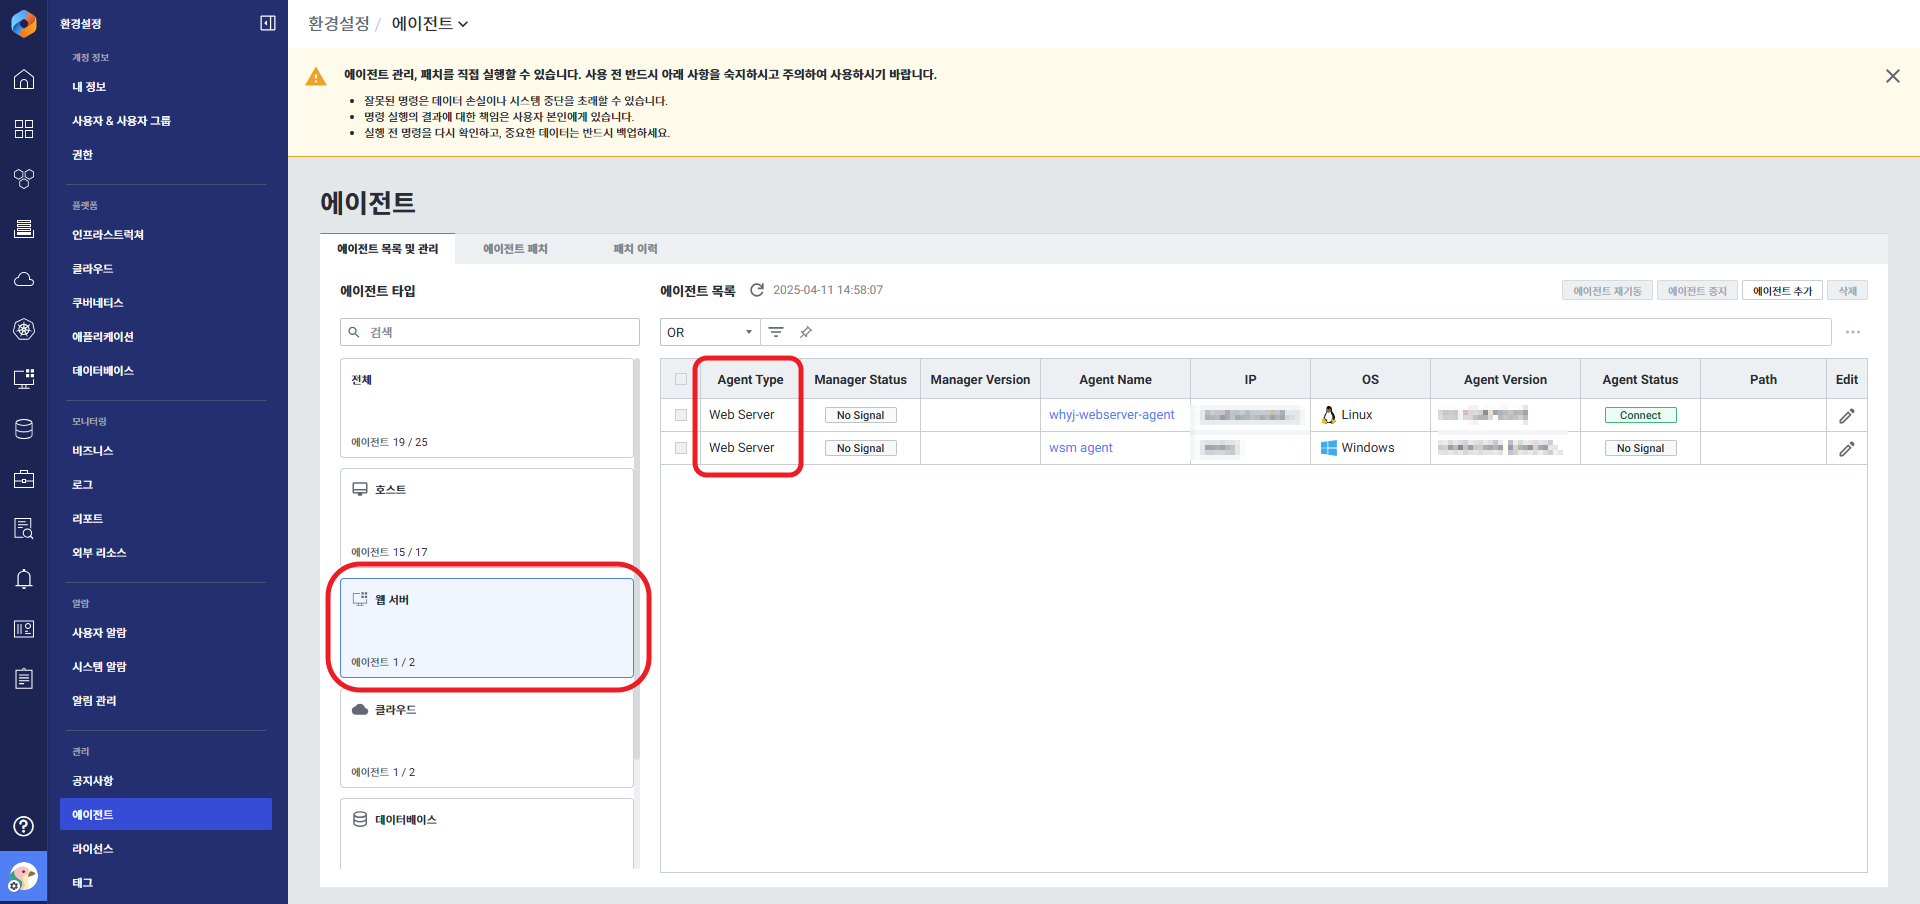Open the help question mark icon
This screenshot has width=1920, height=904.
tap(24, 826)
